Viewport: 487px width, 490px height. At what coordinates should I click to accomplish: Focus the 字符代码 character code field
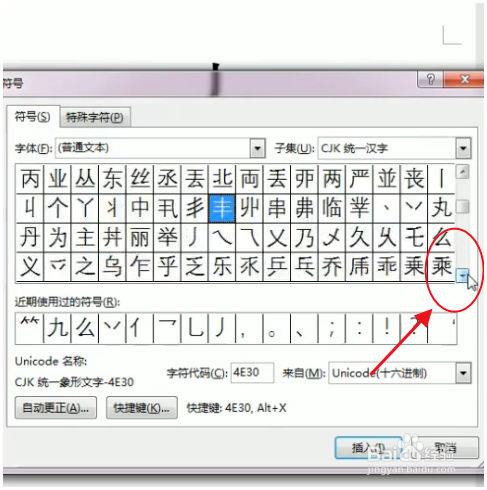click(x=252, y=372)
